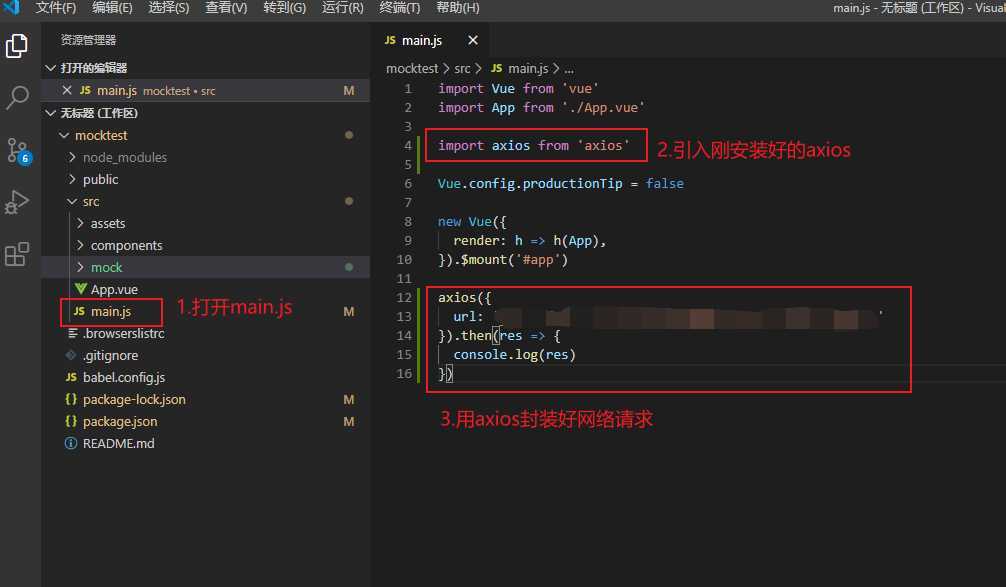The height and width of the screenshot is (587, 1006).
Task: Open main.js under src folder
Action: pos(110,311)
